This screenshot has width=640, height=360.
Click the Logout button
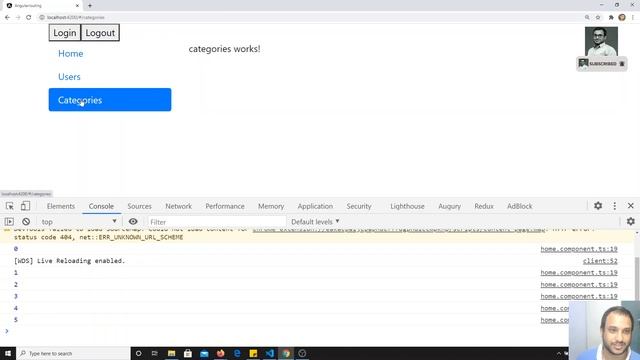click(x=100, y=33)
